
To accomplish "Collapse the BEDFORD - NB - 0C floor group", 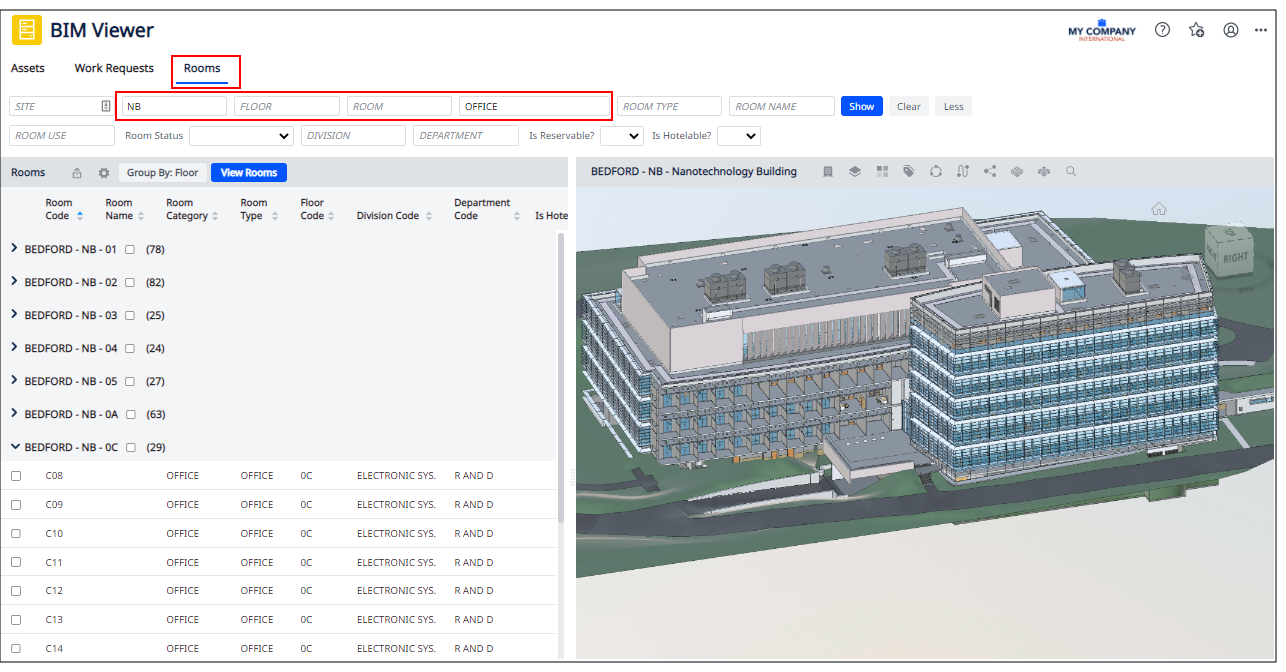I will pyautogui.click(x=14, y=447).
